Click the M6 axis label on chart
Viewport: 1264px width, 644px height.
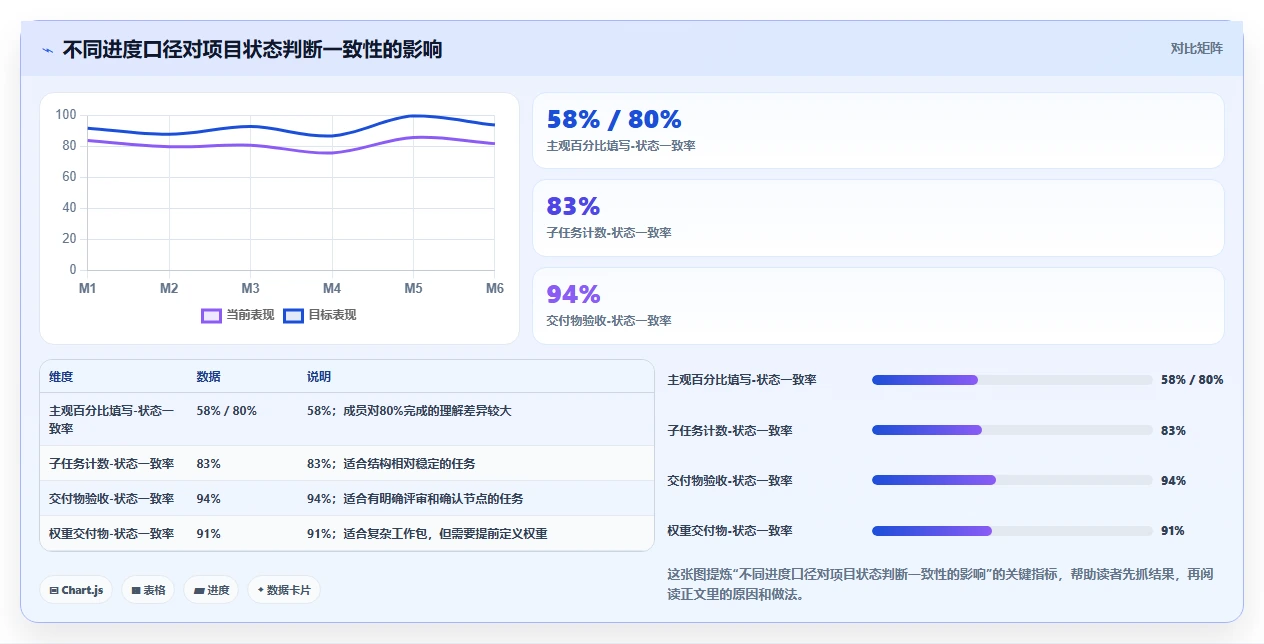(x=495, y=288)
